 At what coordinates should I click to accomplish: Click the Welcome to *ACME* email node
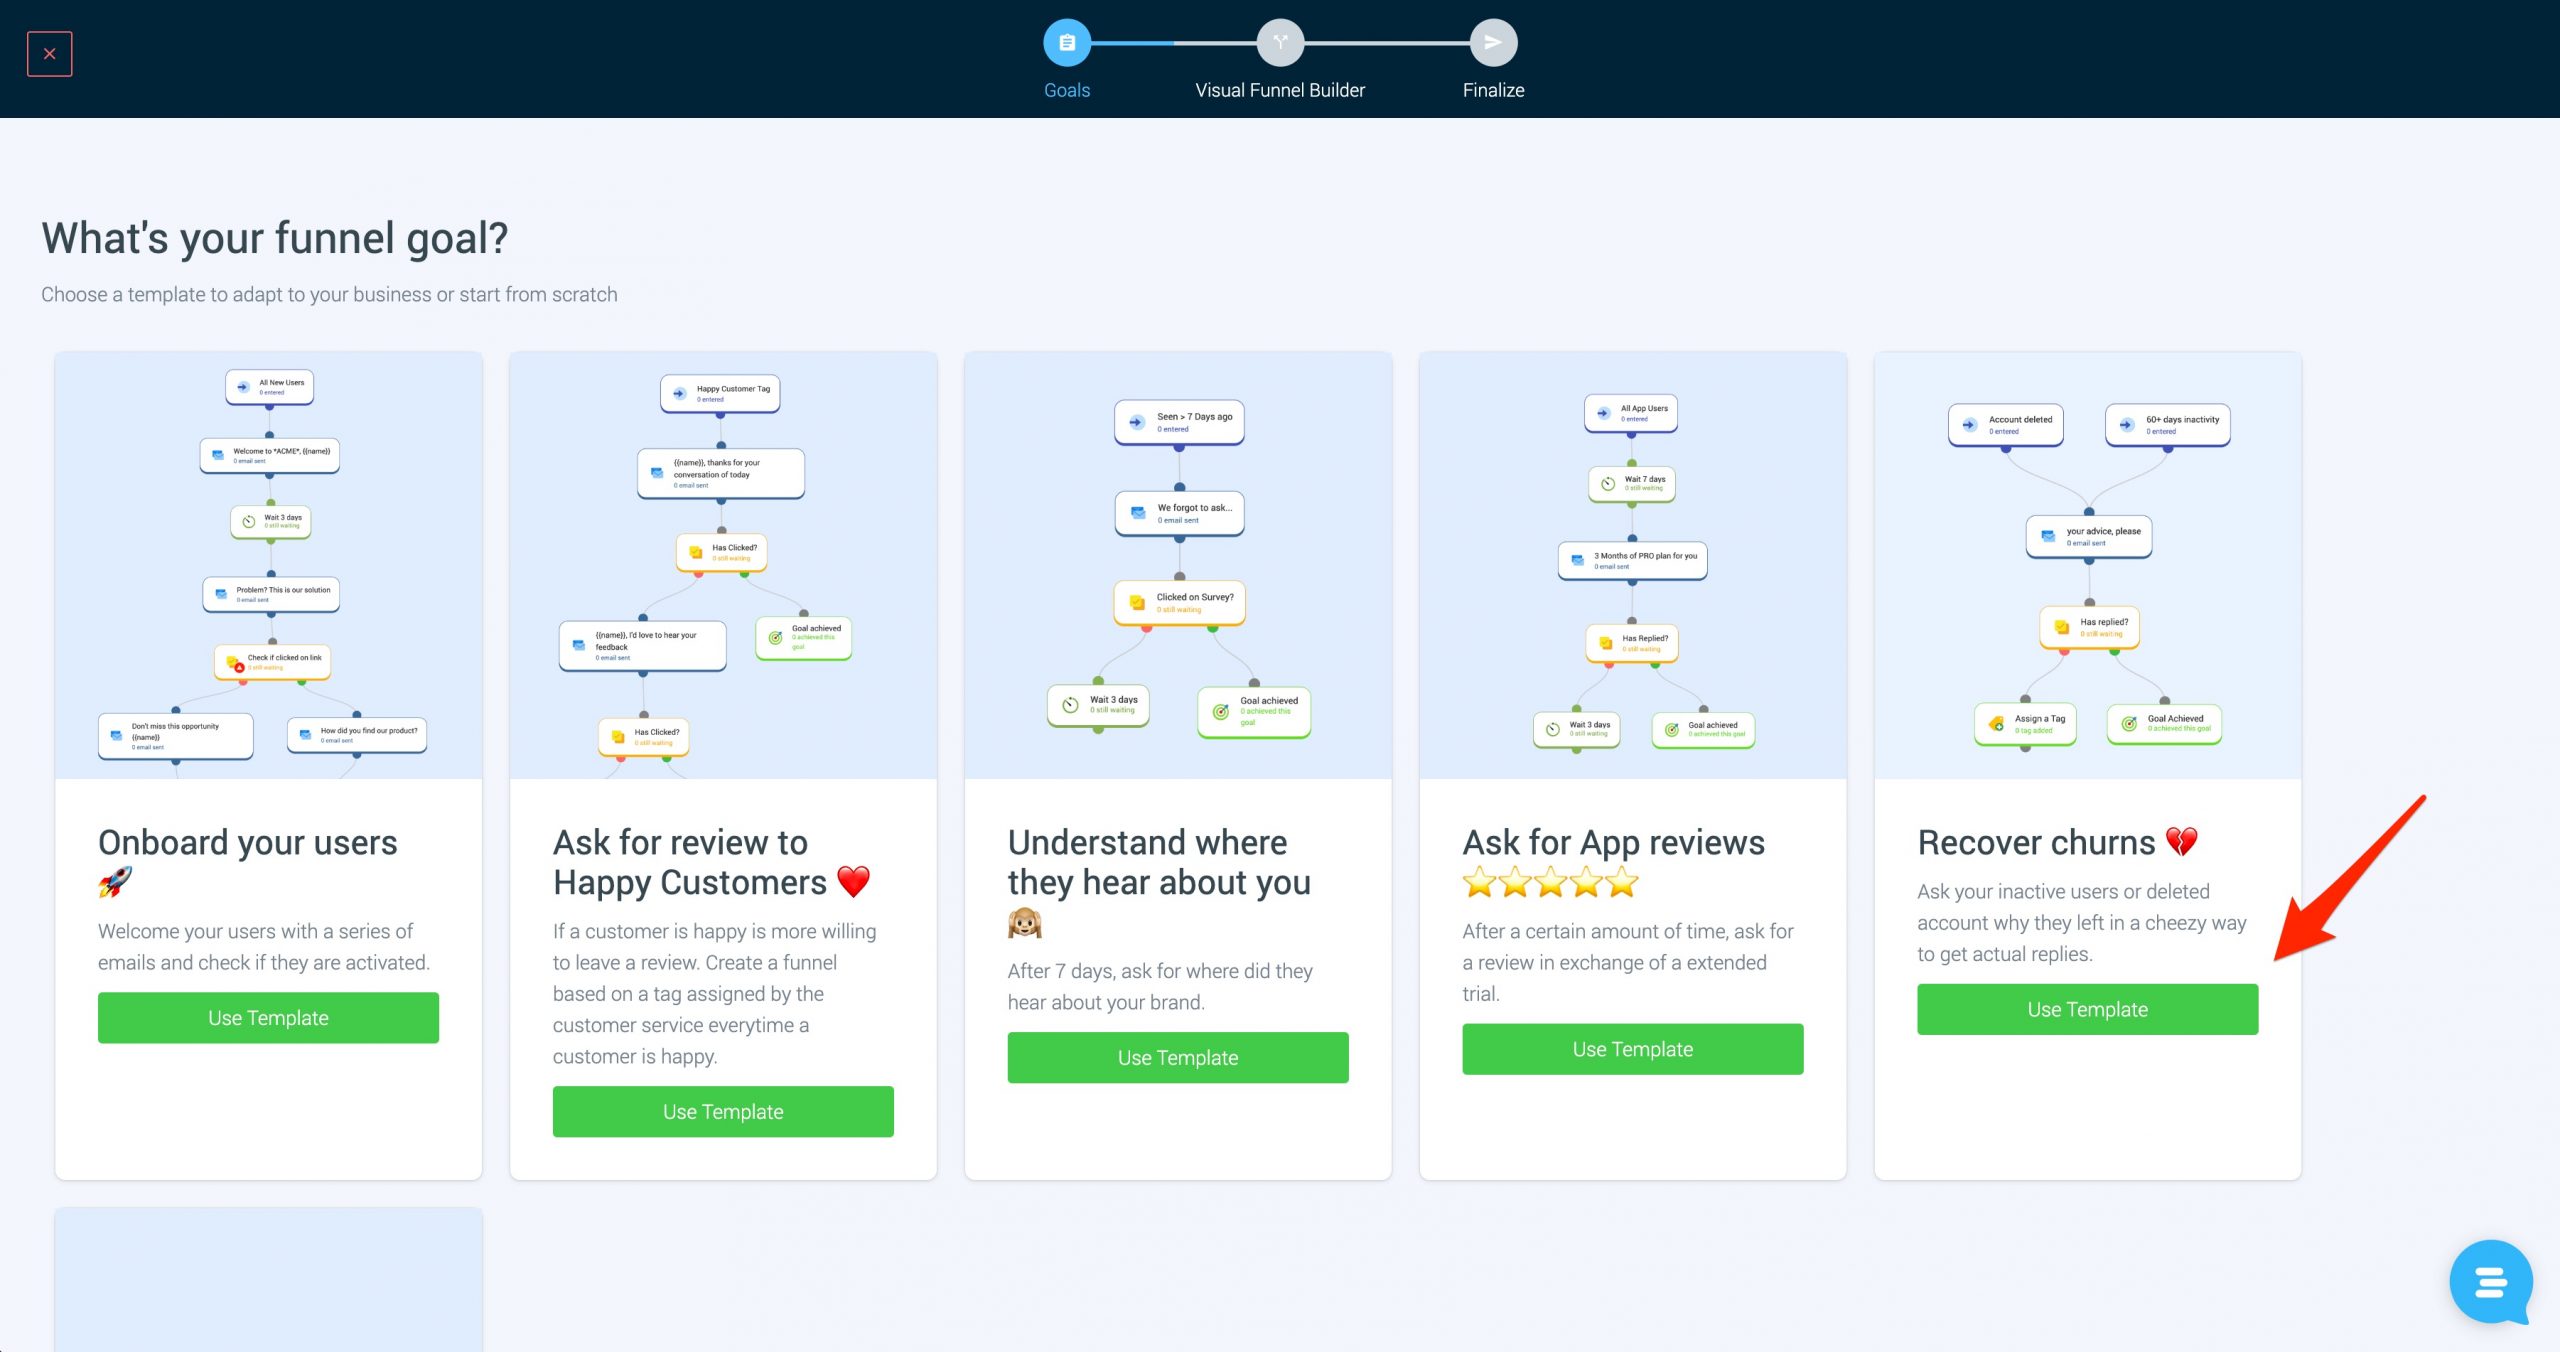coord(270,455)
